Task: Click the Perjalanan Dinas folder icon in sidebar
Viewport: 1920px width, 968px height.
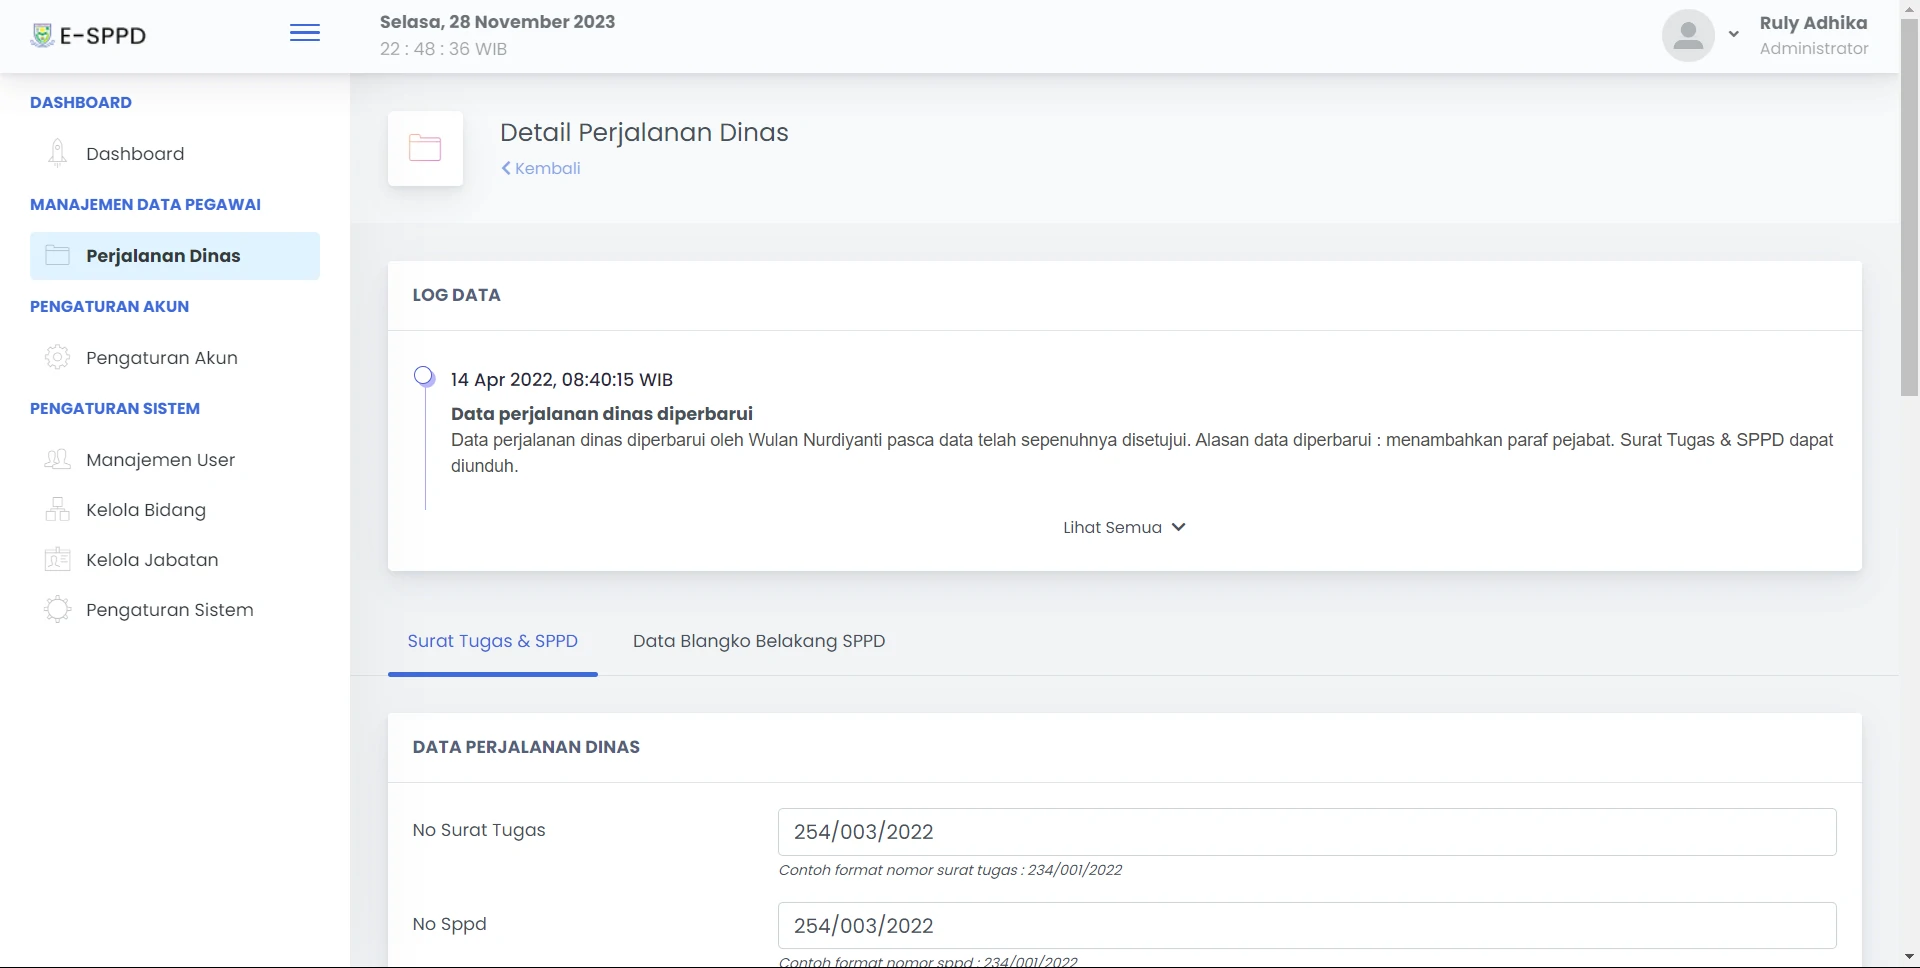Action: point(58,256)
